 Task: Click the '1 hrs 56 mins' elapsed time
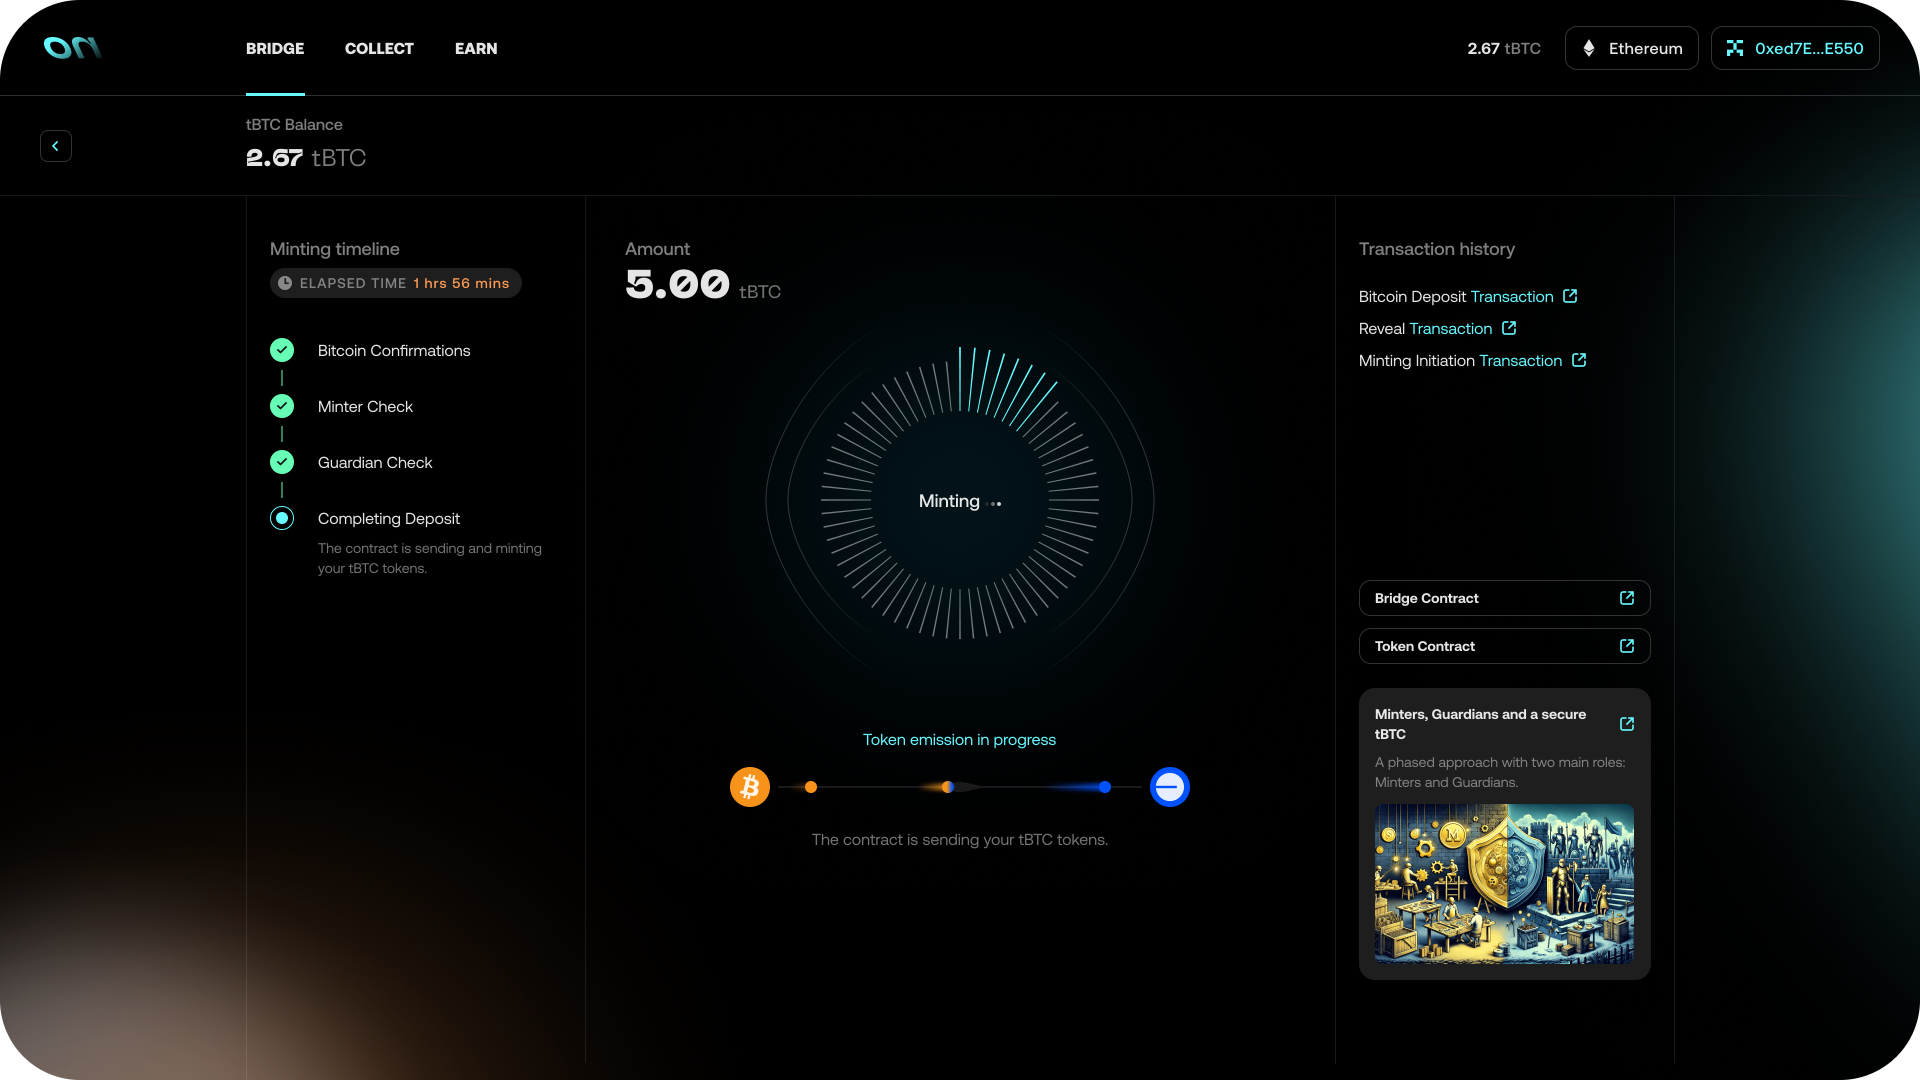pos(461,283)
